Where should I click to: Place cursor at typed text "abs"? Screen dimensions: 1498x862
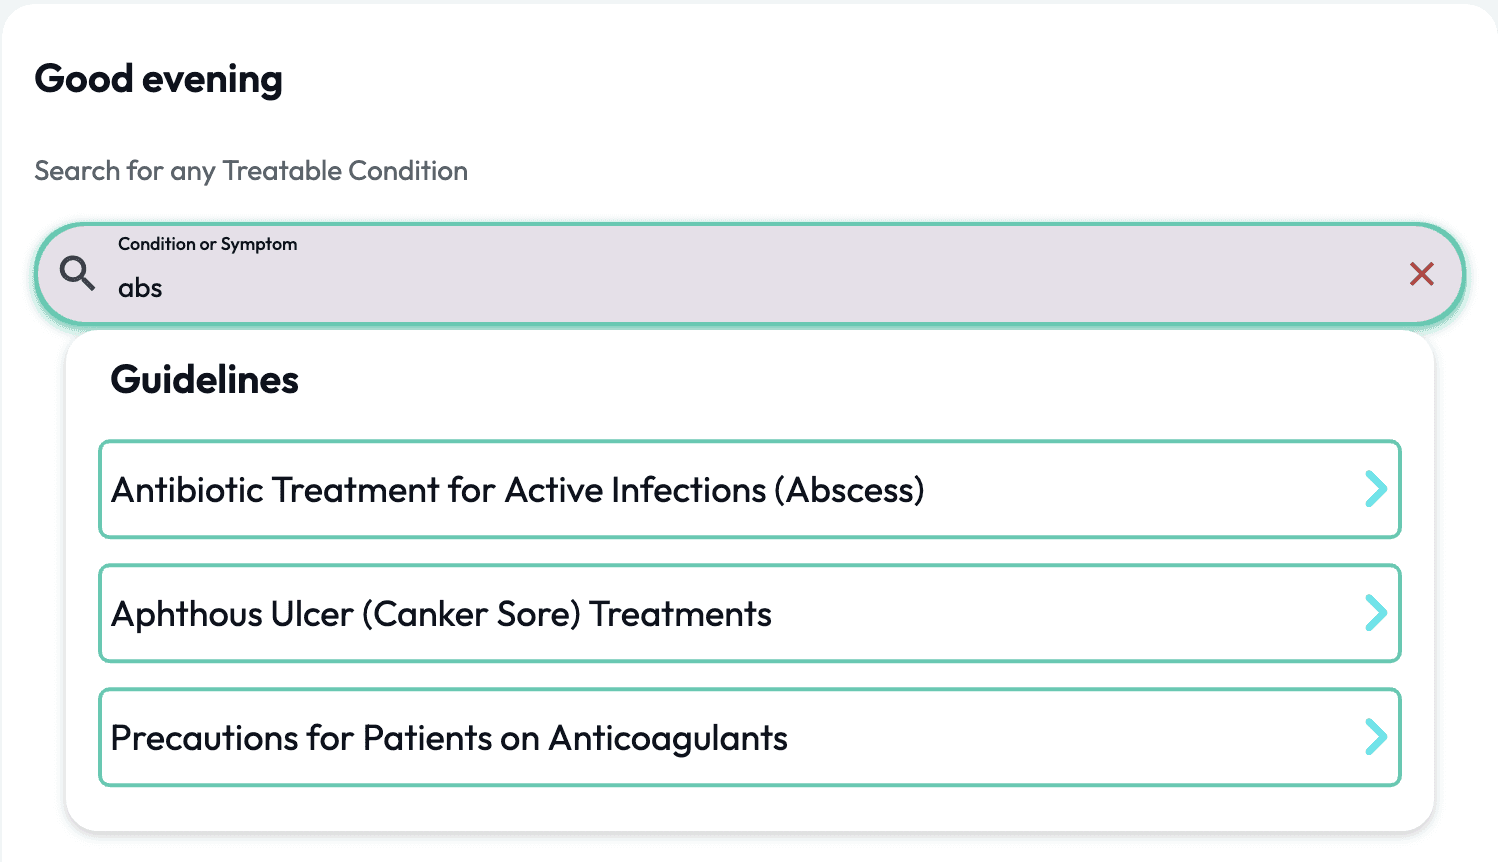(140, 288)
